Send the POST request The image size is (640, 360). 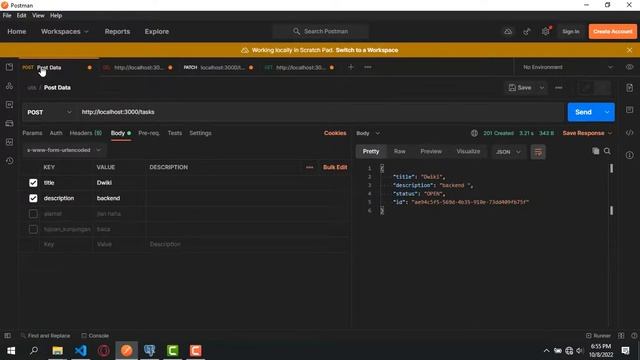tap(583, 112)
